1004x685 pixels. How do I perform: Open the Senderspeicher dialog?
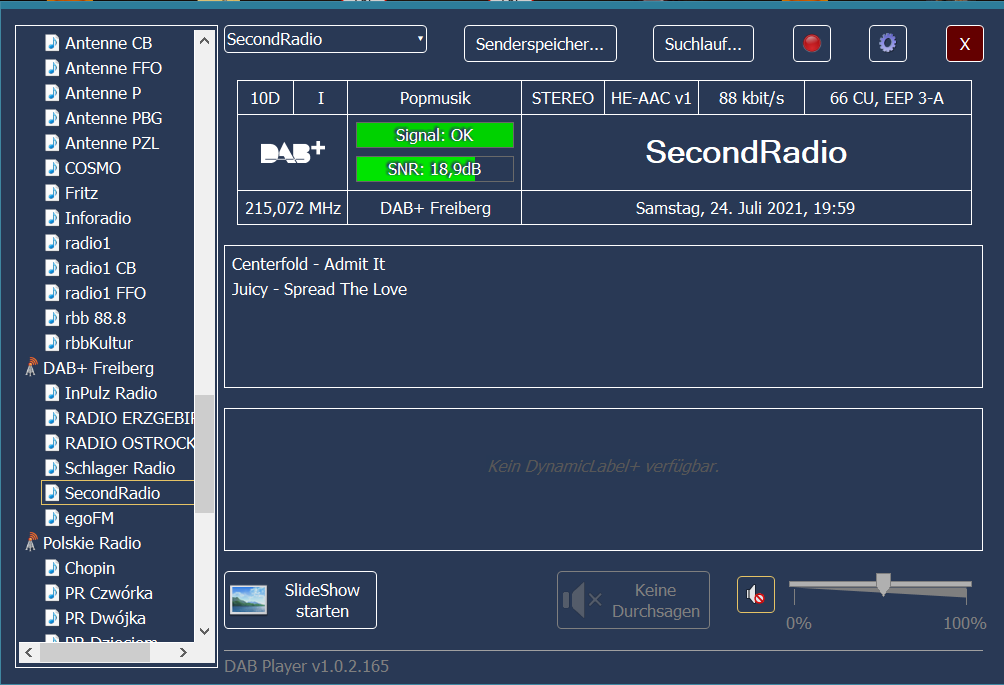pyautogui.click(x=540, y=44)
